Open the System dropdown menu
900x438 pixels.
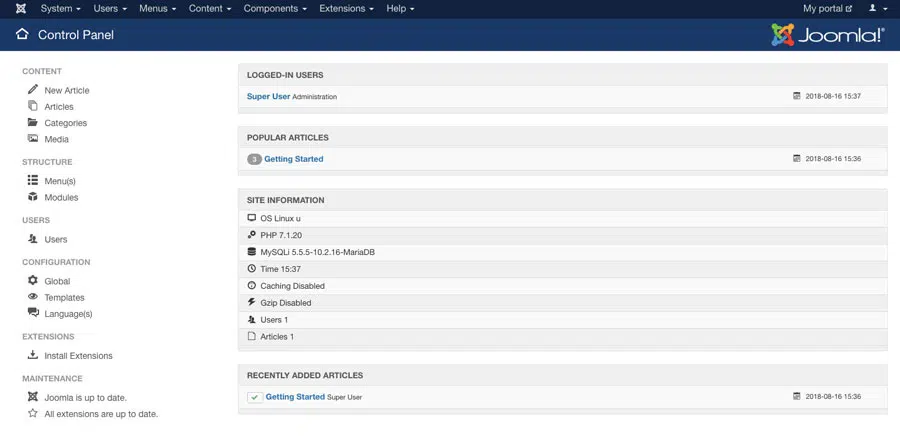tap(60, 9)
